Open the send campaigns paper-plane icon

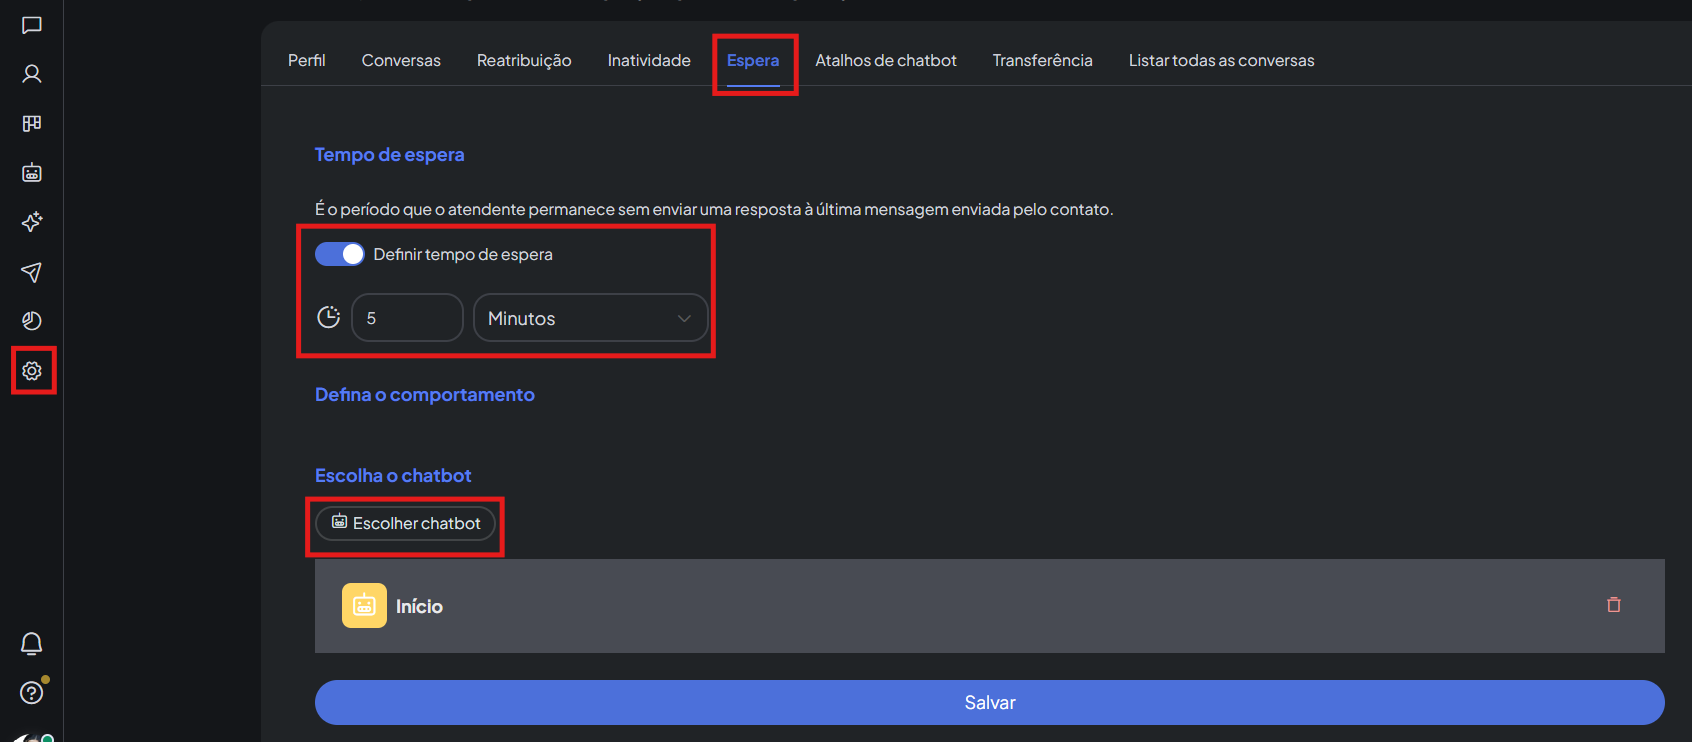coord(32,272)
